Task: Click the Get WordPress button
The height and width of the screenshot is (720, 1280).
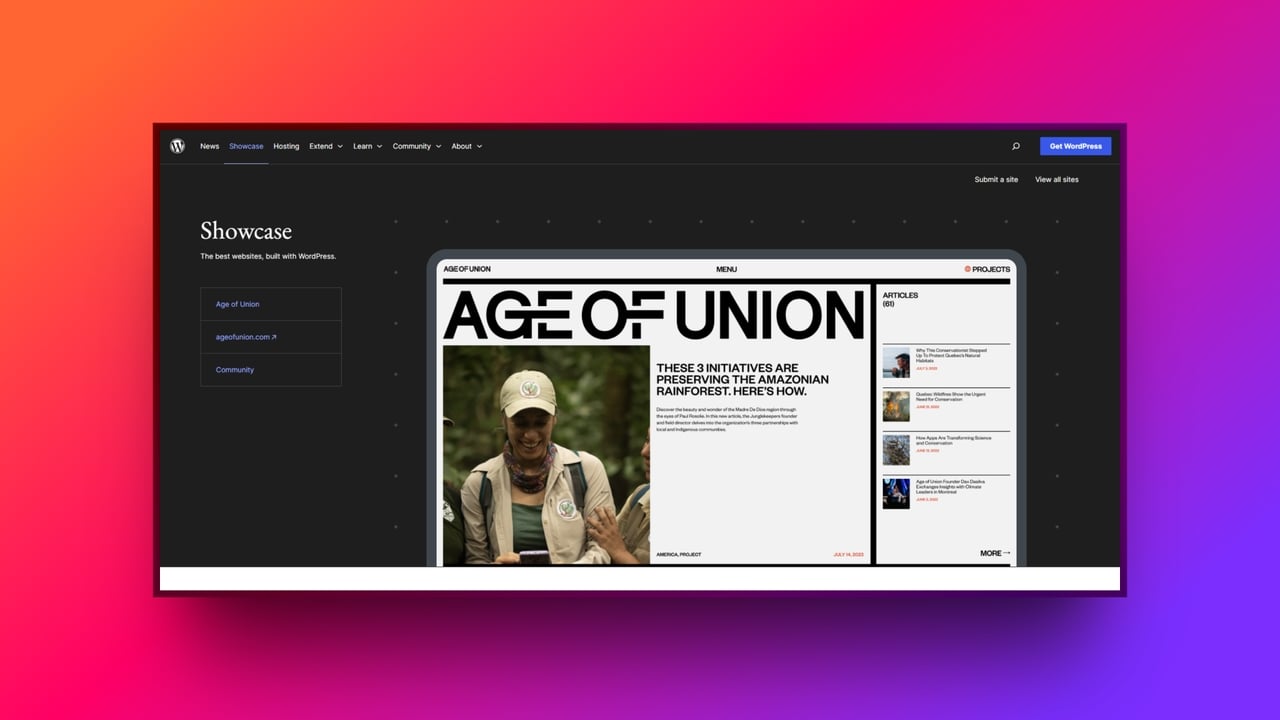Action: (1075, 146)
